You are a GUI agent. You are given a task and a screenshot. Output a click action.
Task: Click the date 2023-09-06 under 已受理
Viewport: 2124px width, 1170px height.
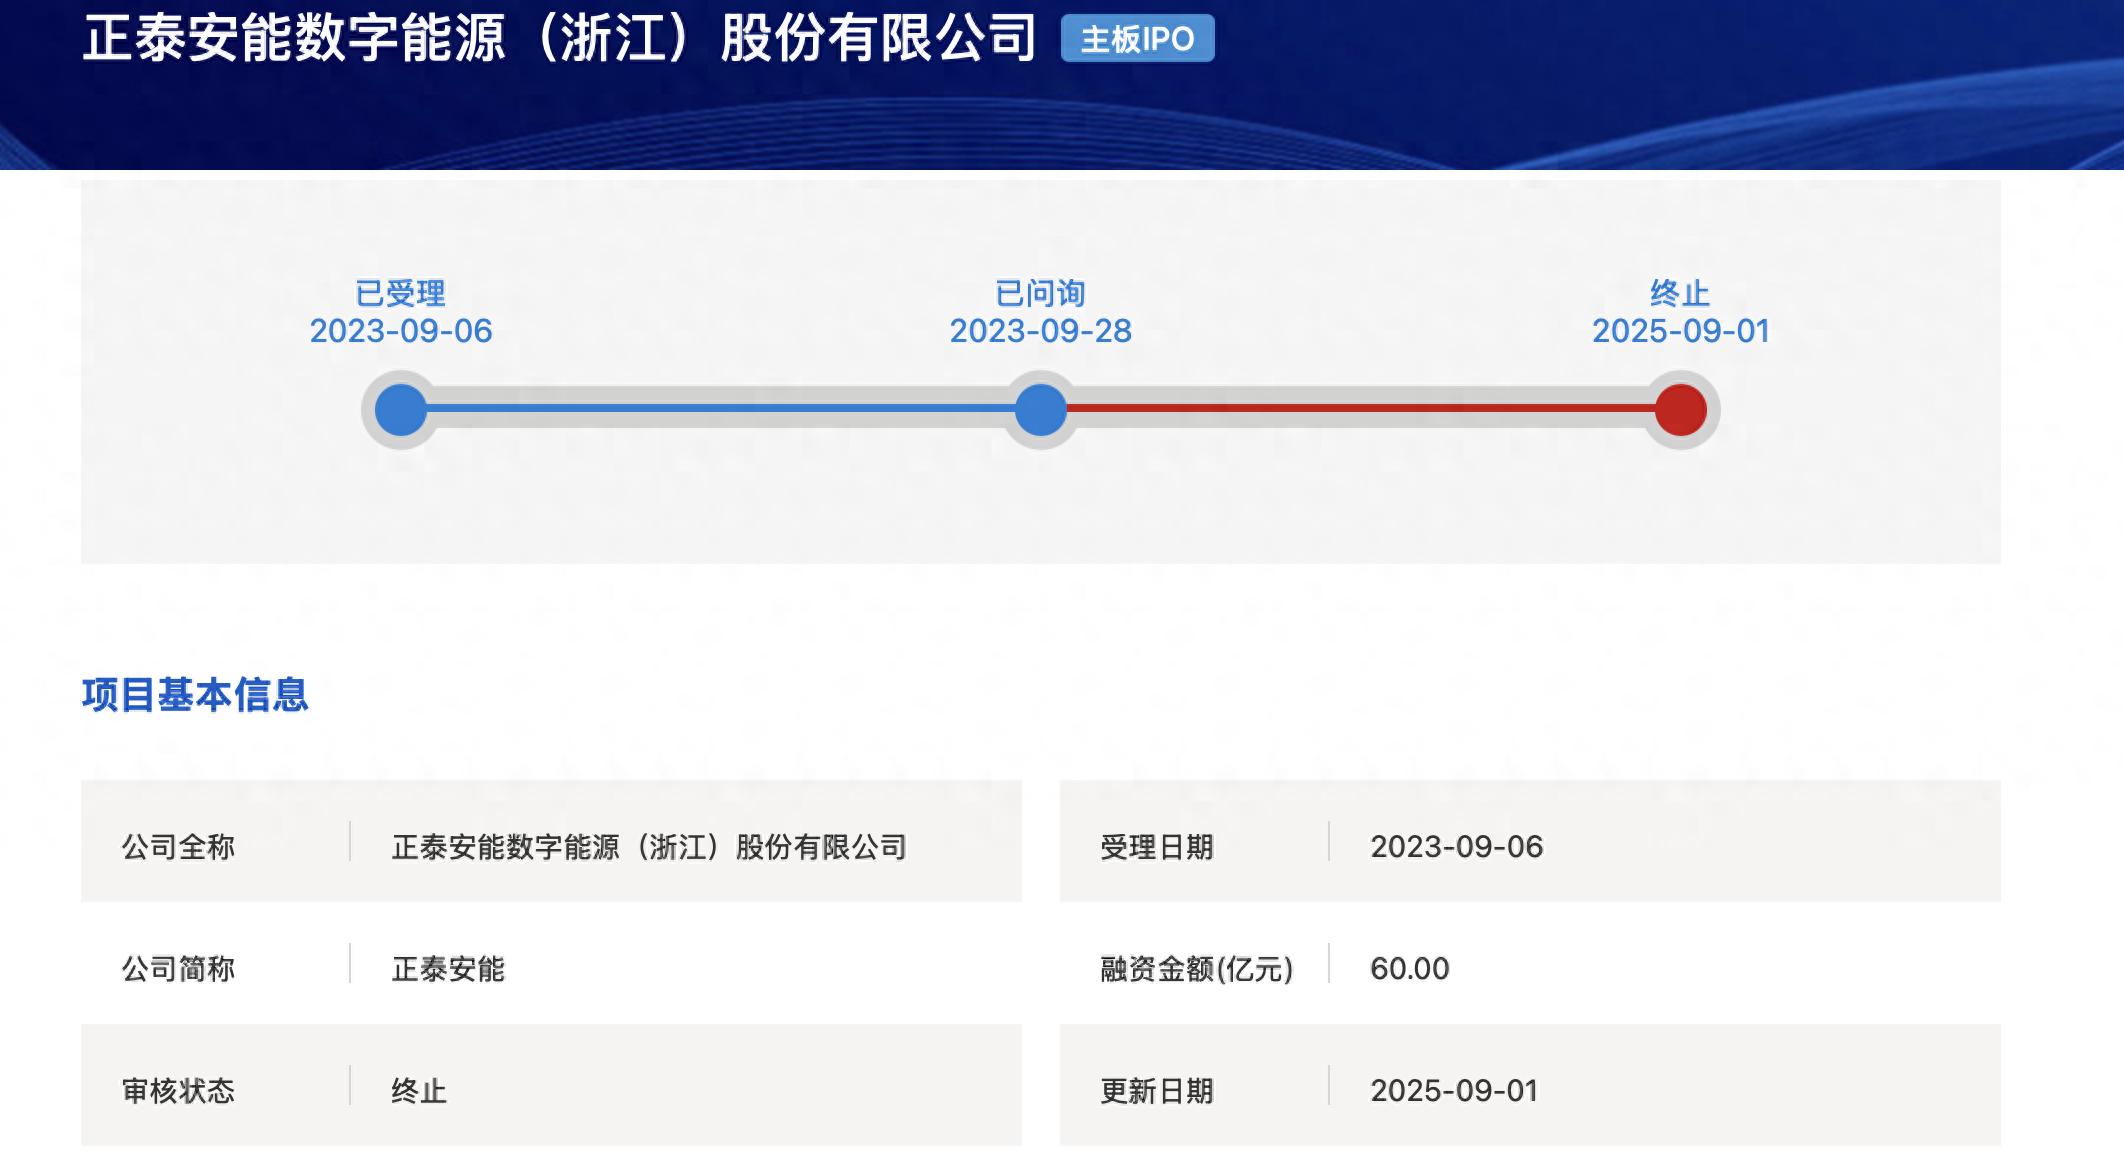coord(401,331)
